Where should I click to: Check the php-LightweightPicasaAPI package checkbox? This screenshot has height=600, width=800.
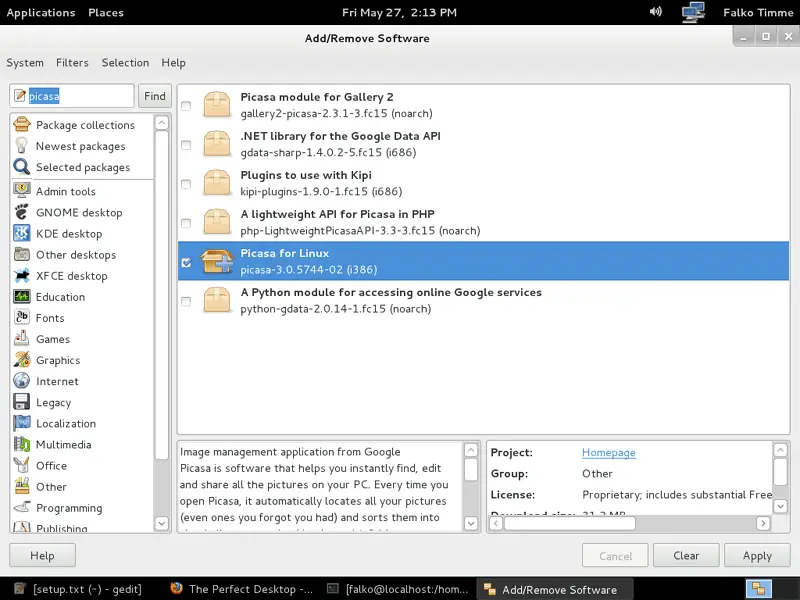186,223
